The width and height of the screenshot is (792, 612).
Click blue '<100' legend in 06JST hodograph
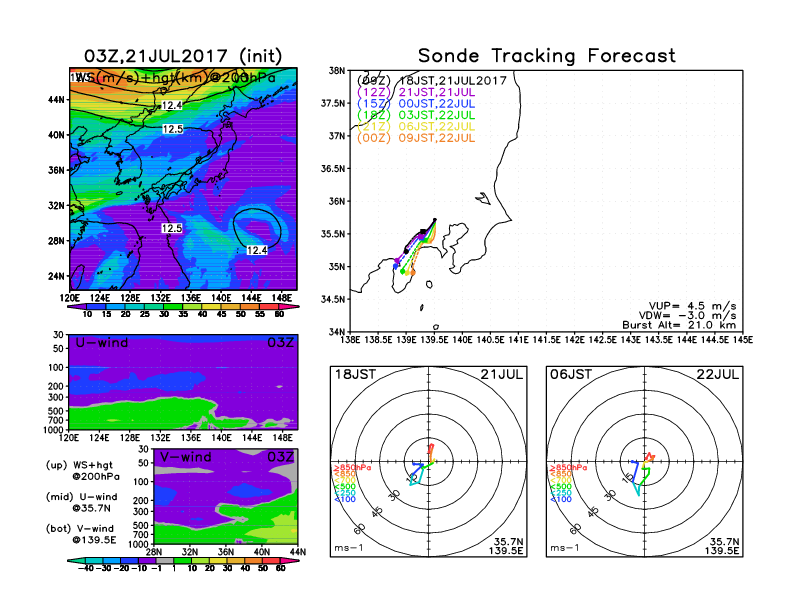click(561, 499)
